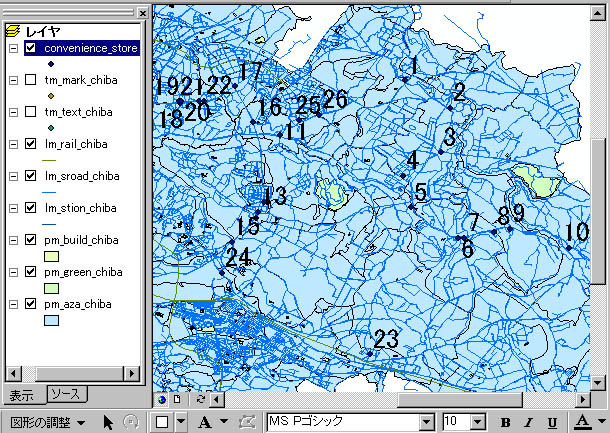Collapse the tm_mark_chiba layer legend
Screen dimensions: 610x433
click(14, 80)
